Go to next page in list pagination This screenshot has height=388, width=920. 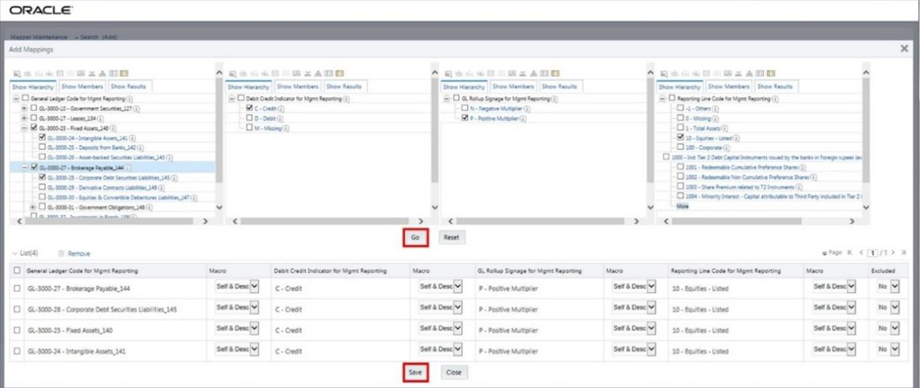[x=893, y=252]
